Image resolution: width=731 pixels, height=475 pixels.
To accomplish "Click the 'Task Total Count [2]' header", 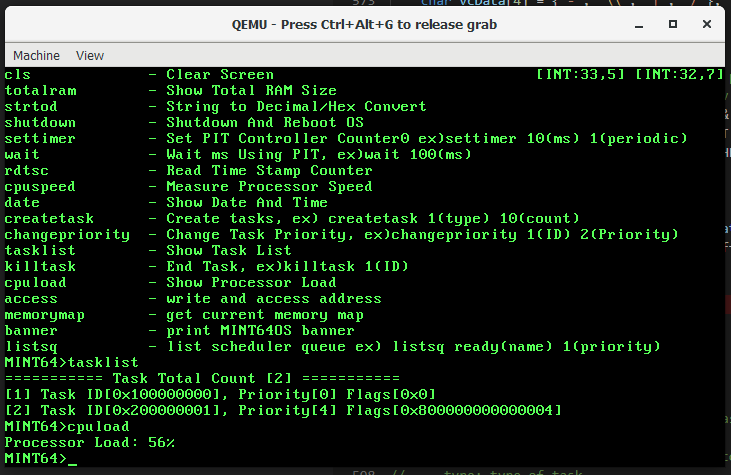I will click(201, 379).
